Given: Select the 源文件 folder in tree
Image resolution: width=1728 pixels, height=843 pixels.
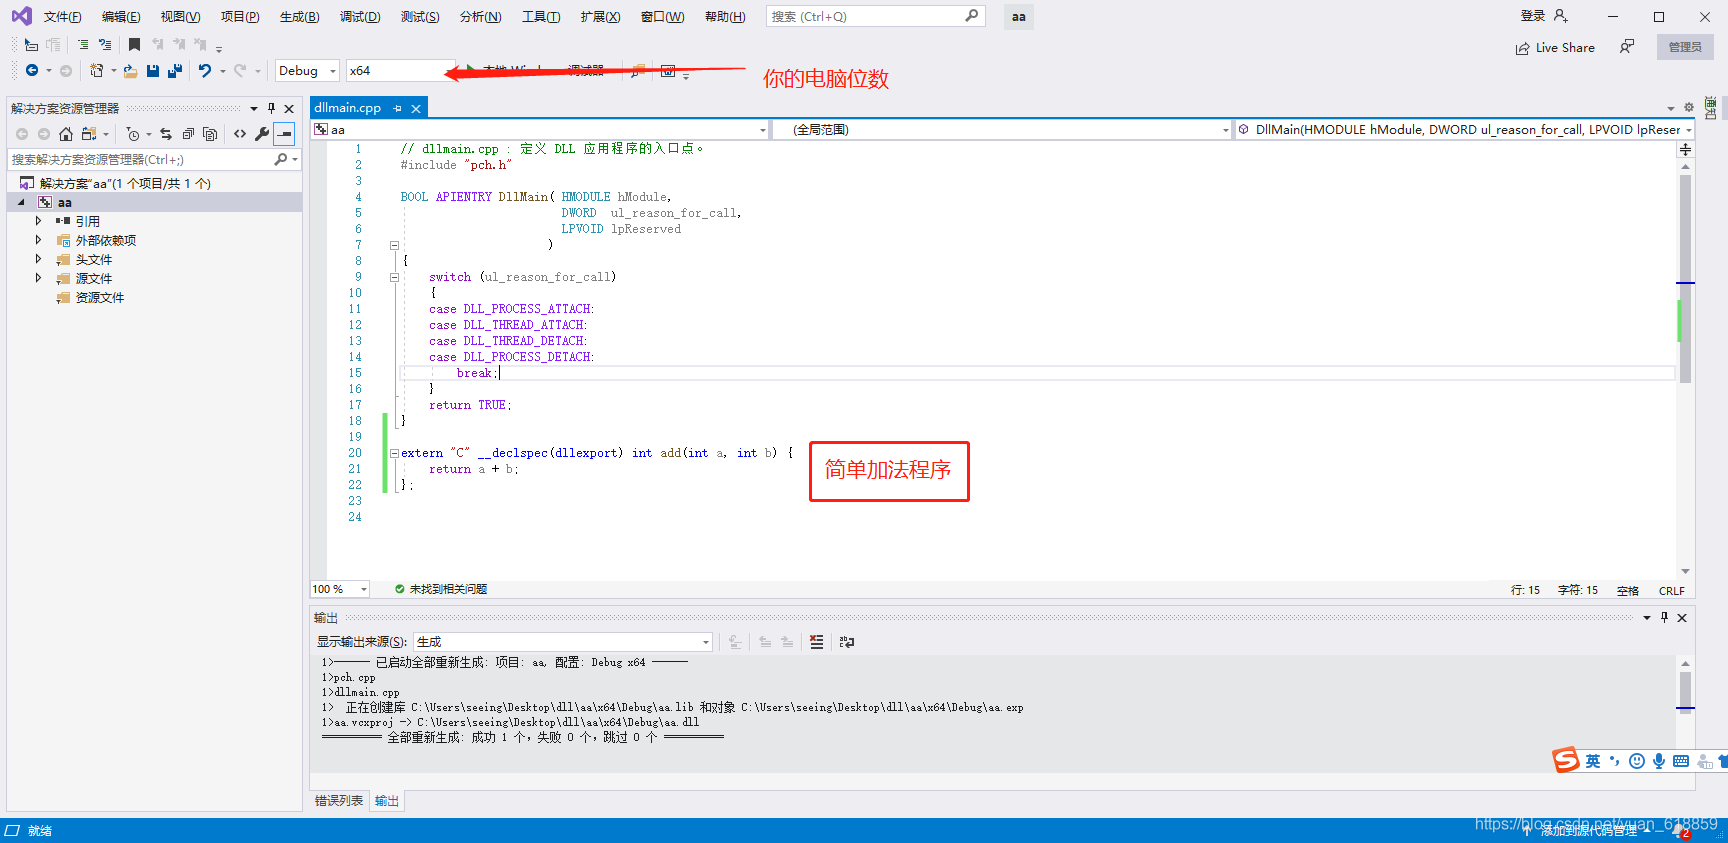Looking at the screenshot, I should click(x=94, y=278).
